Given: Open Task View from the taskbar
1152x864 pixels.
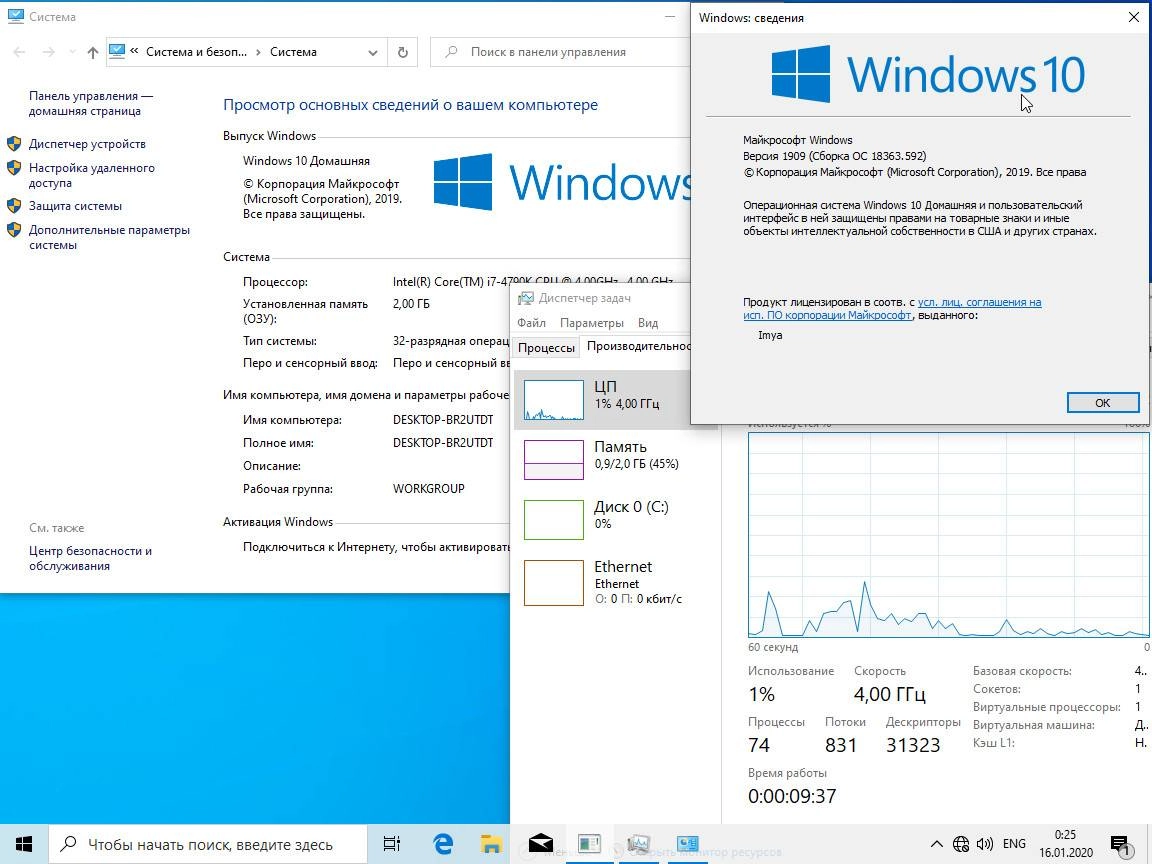Looking at the screenshot, I should click(x=392, y=844).
